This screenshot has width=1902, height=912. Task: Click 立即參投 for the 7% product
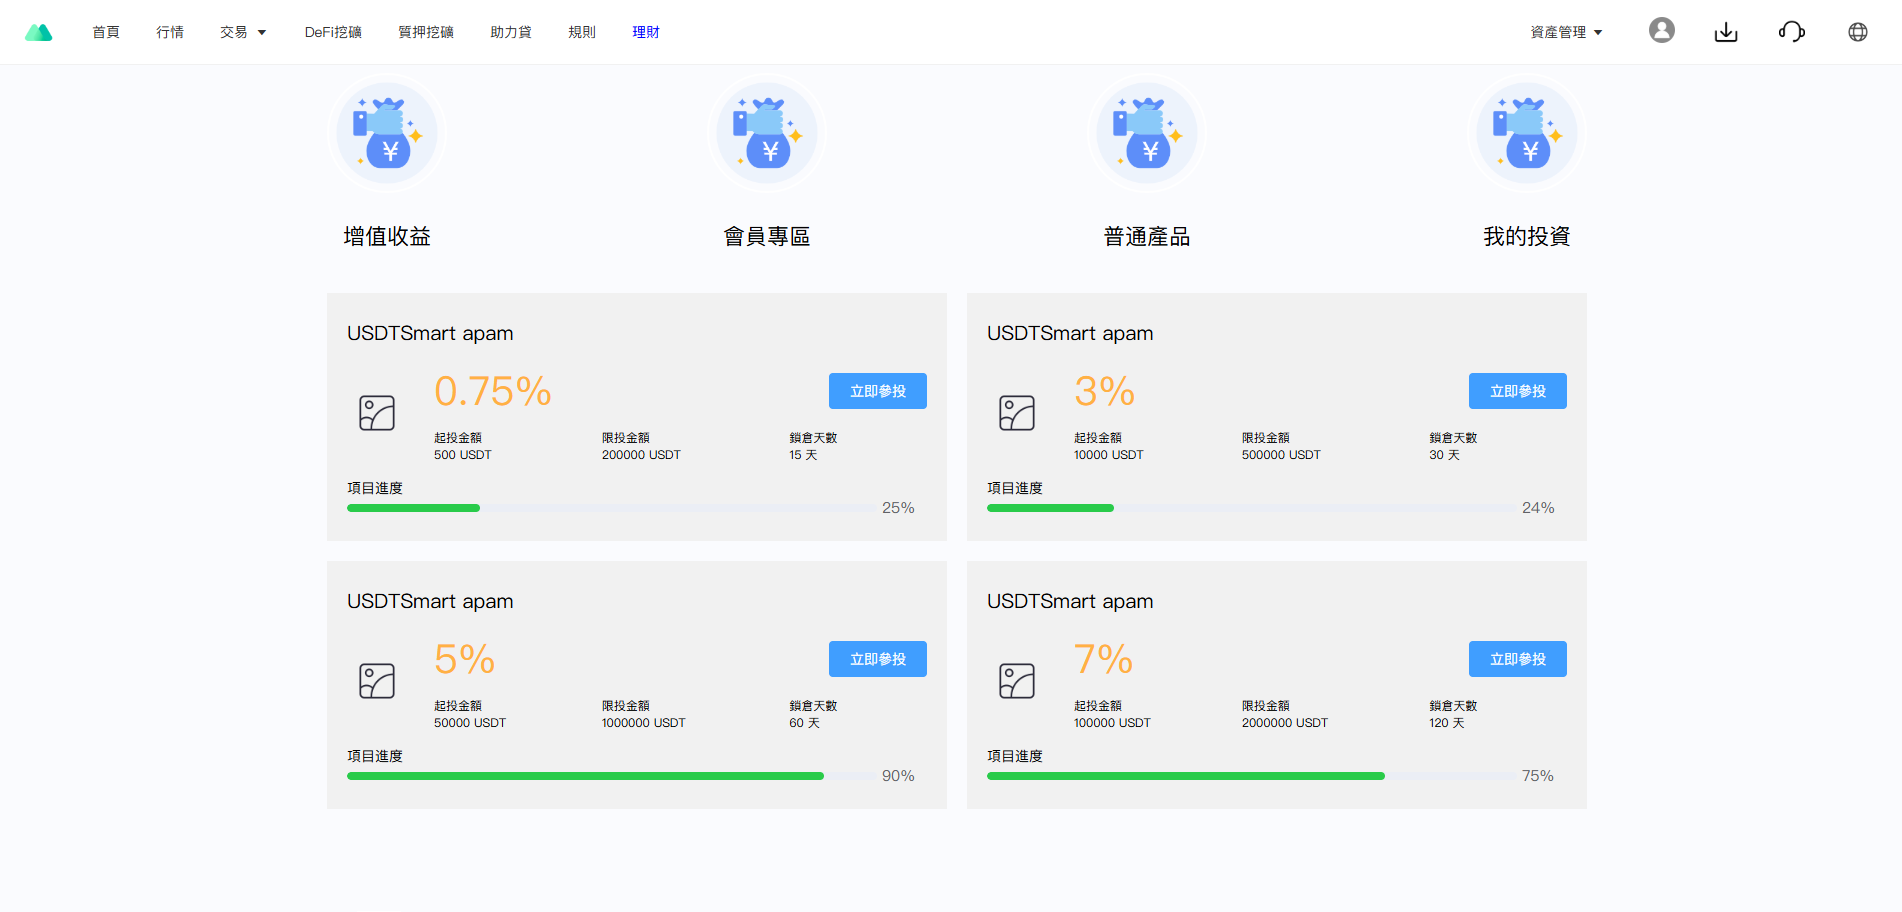coord(1517,659)
